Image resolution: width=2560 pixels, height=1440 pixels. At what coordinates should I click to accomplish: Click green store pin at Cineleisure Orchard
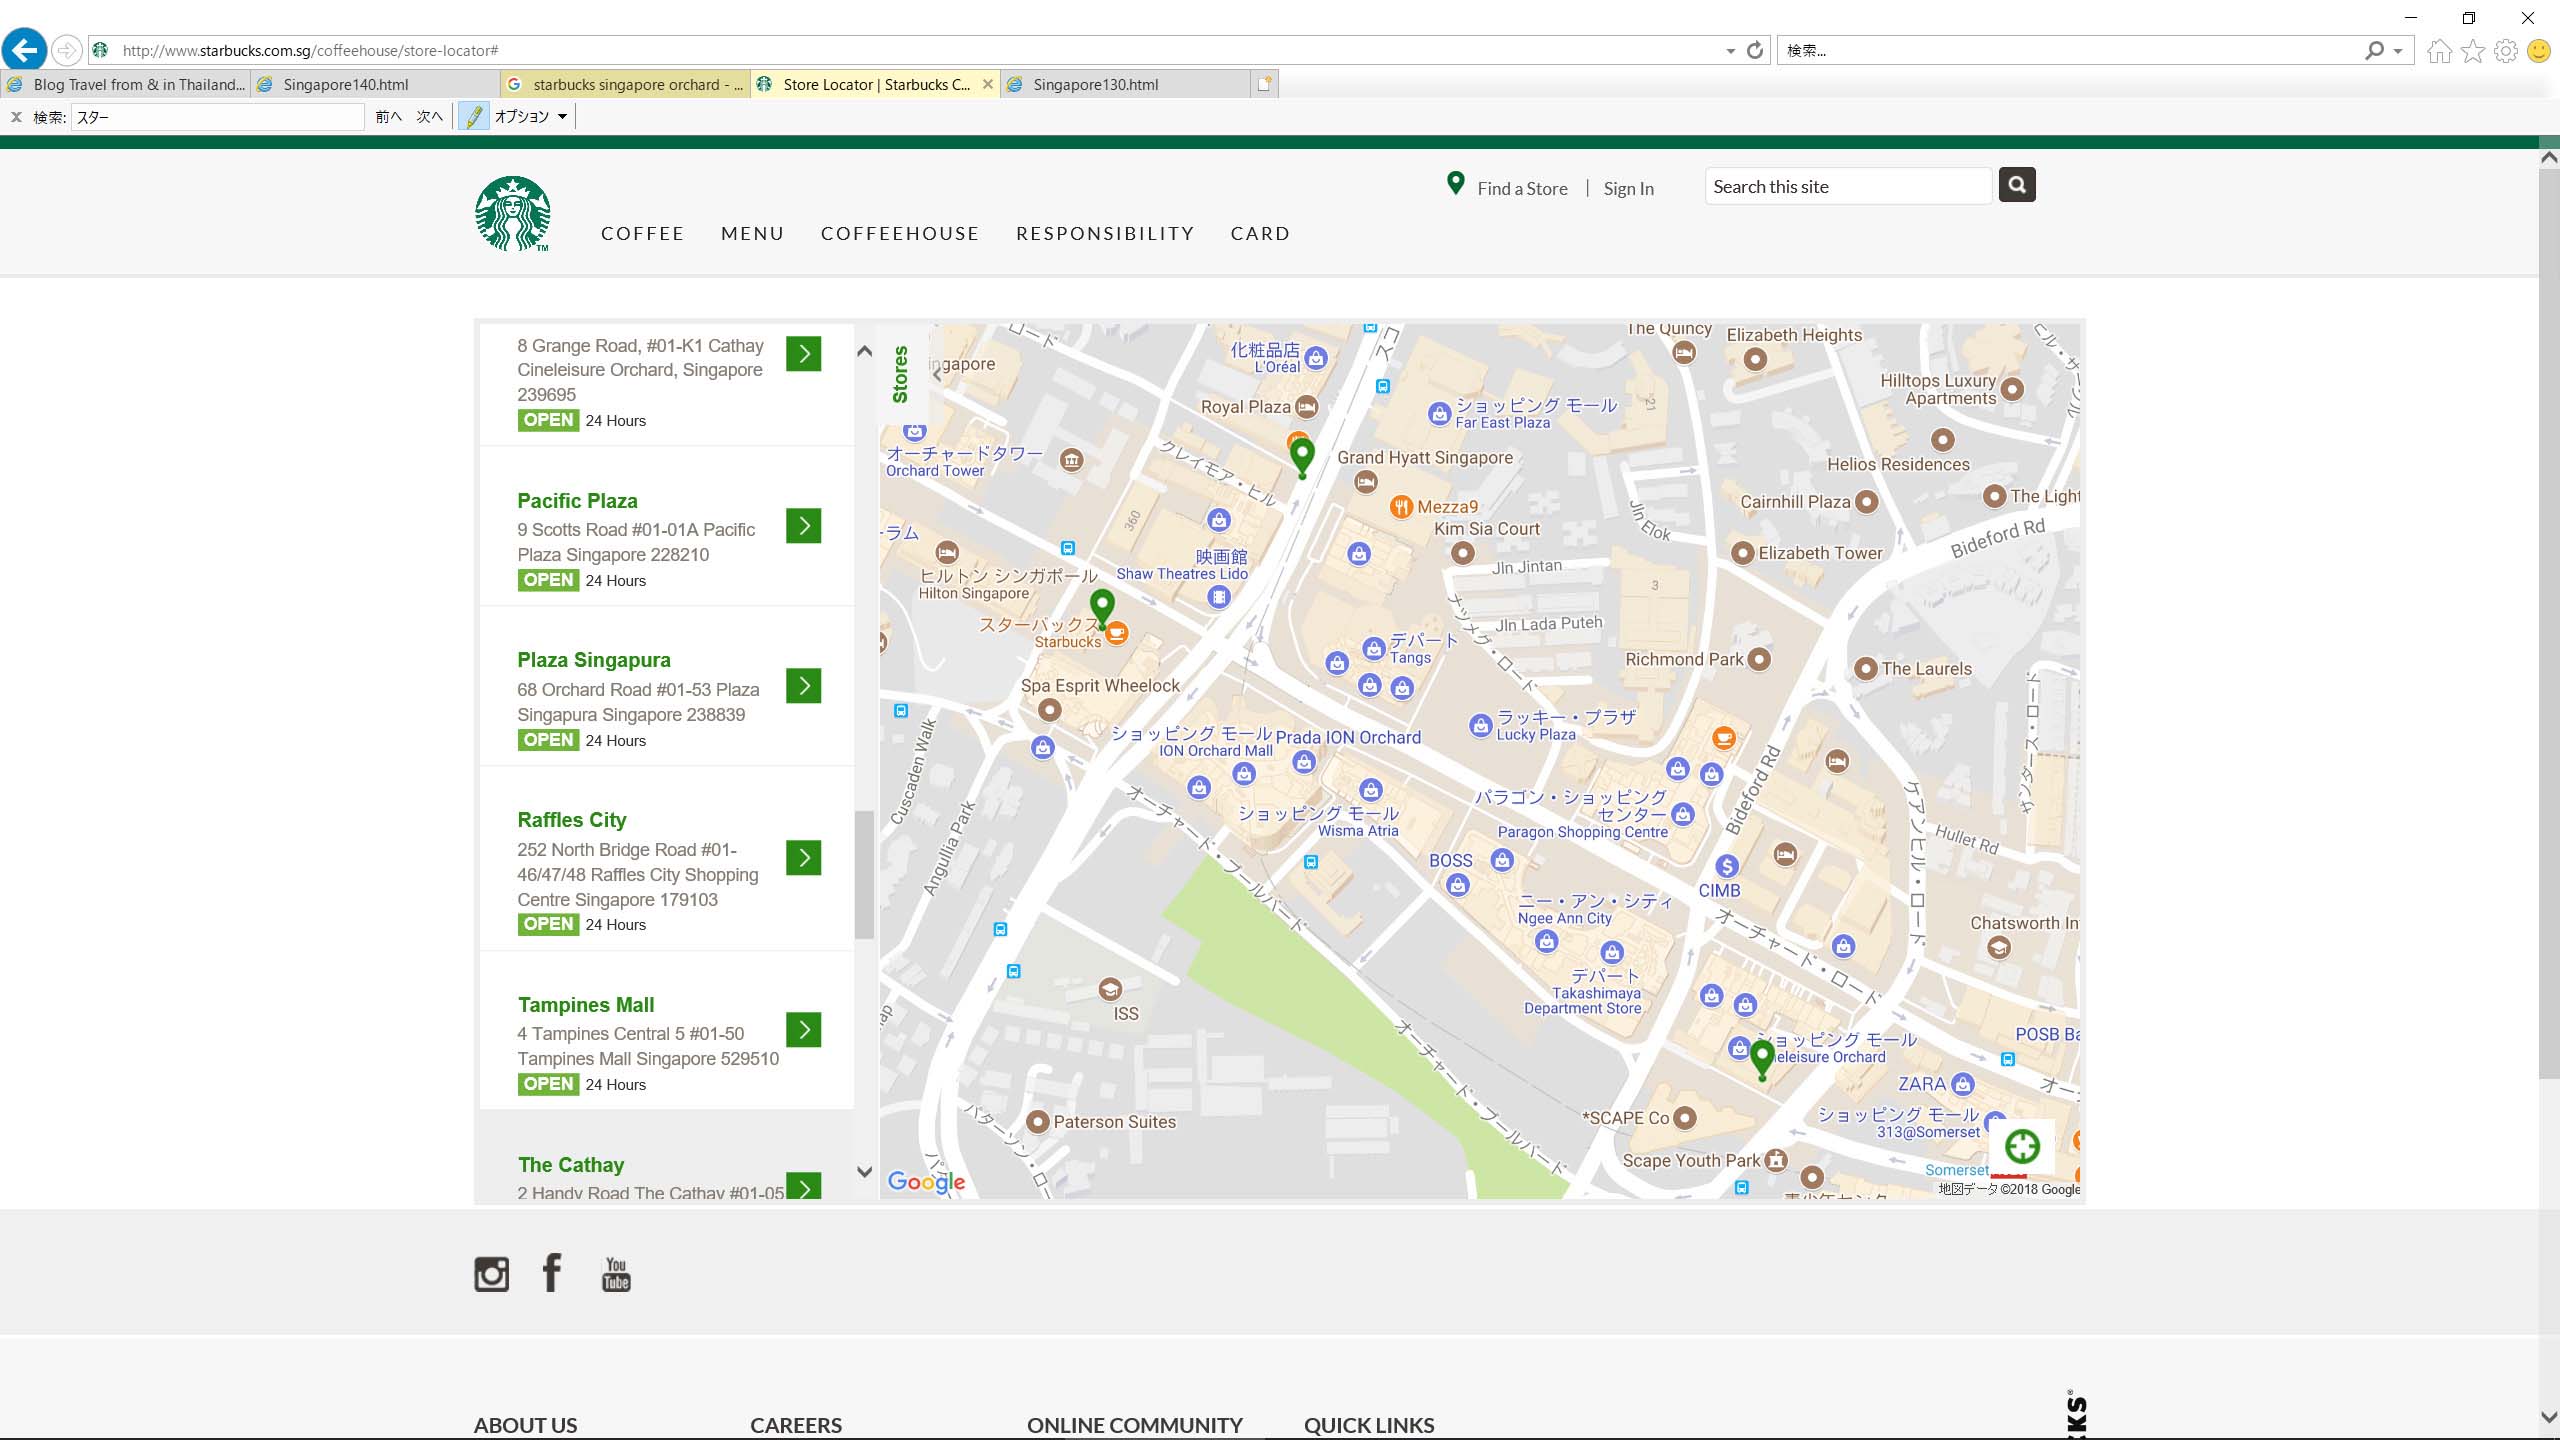tap(1762, 1060)
